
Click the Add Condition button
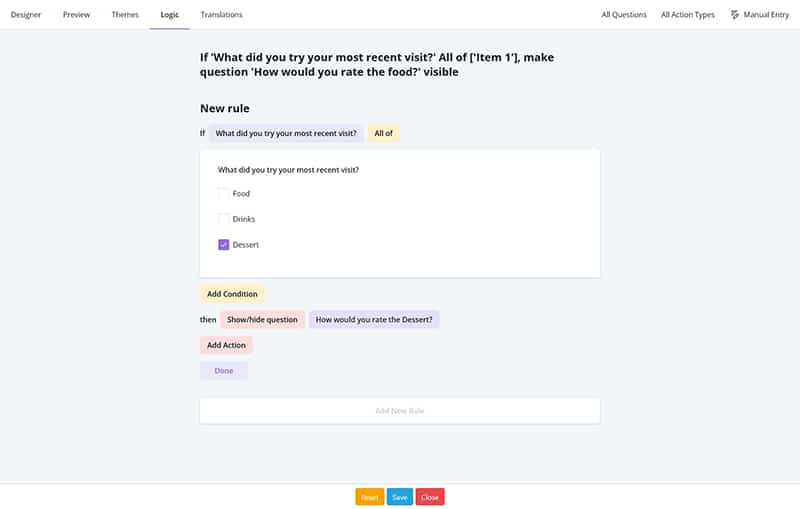point(232,294)
